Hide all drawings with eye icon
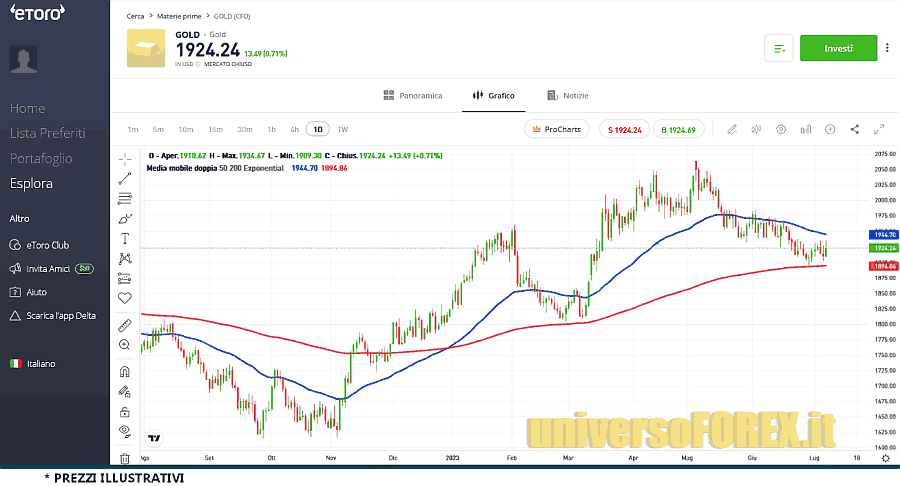This screenshot has height=486, width=900. (x=125, y=430)
